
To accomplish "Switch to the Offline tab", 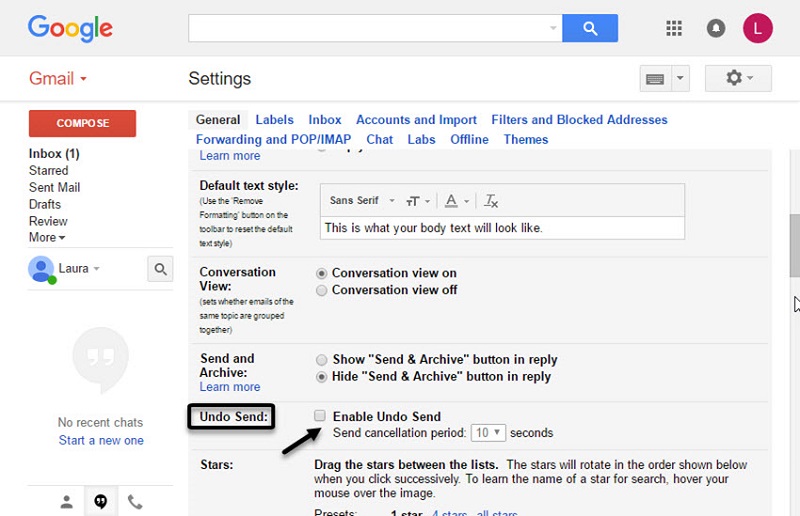I will (x=469, y=140).
